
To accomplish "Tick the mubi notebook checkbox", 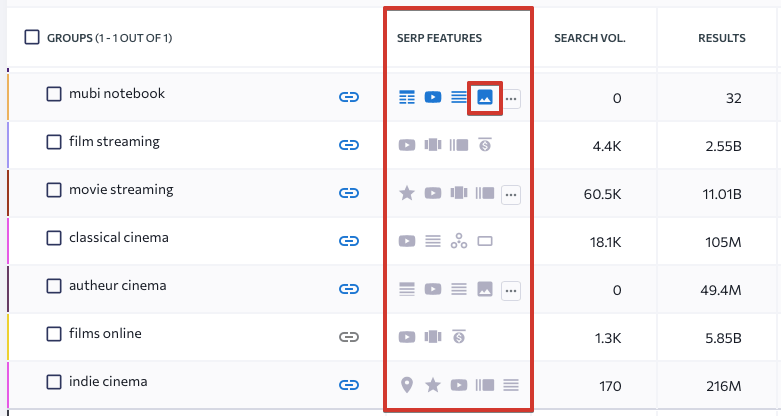I will click(x=54, y=94).
